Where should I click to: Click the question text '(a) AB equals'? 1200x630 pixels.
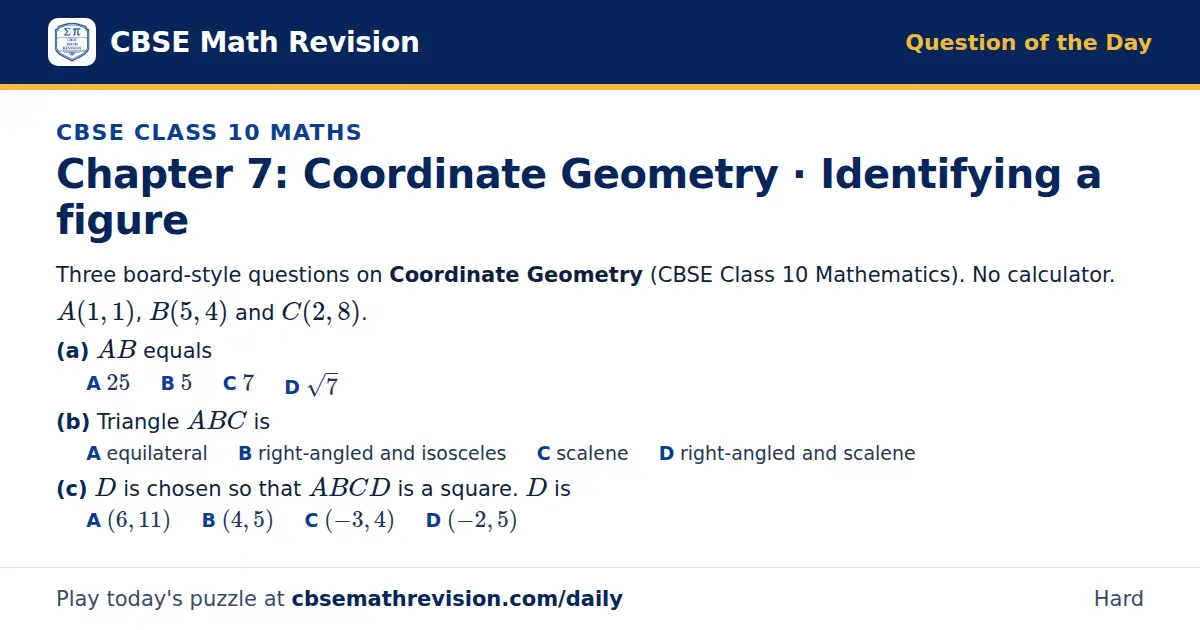pos(134,351)
